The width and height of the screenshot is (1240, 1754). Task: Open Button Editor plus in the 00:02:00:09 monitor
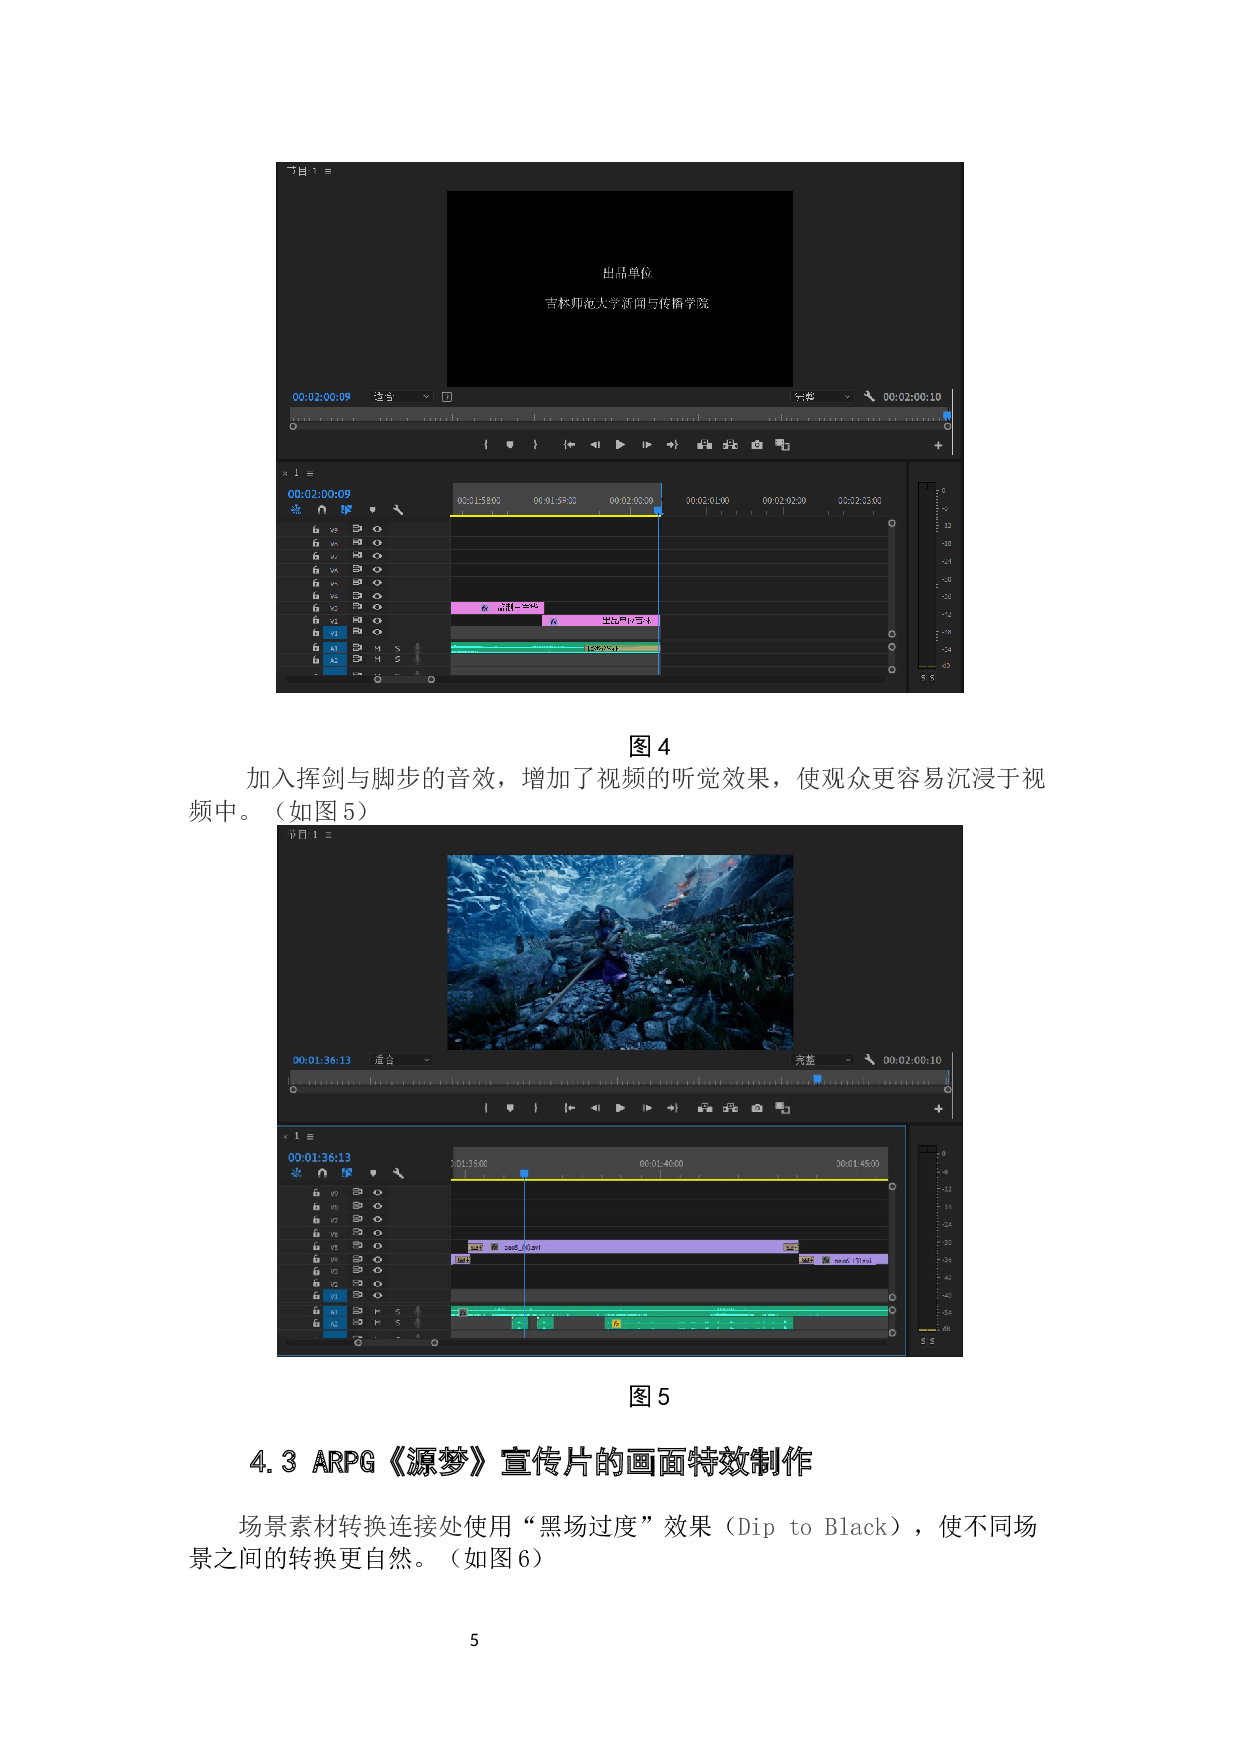click(x=938, y=445)
